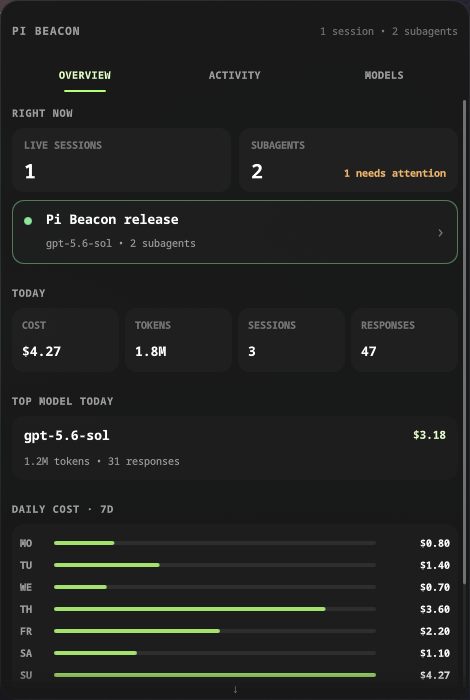
Task: Click the 'TOP MODEL TODAY' heading
Action: coord(62,401)
